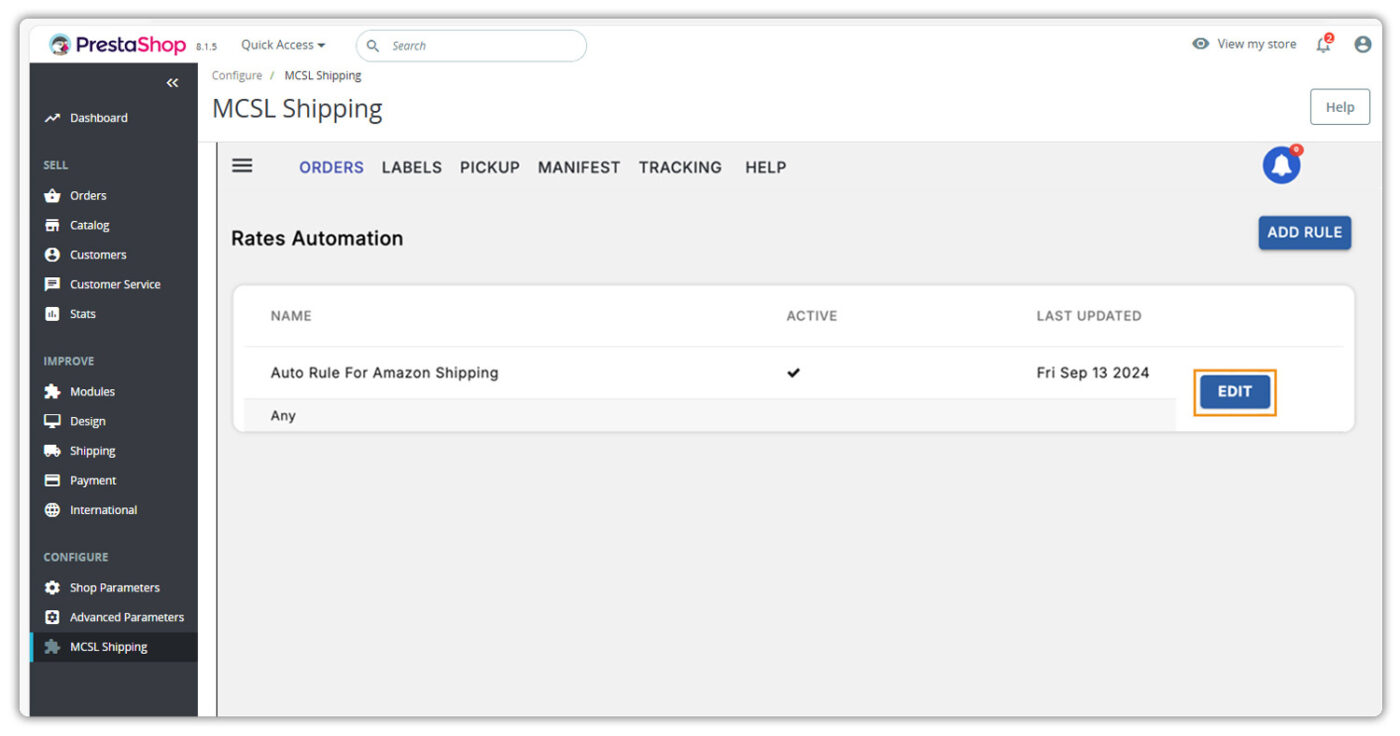Click the Modules puzzle icon
This screenshot has height=736, width=1400.
pyautogui.click(x=52, y=392)
